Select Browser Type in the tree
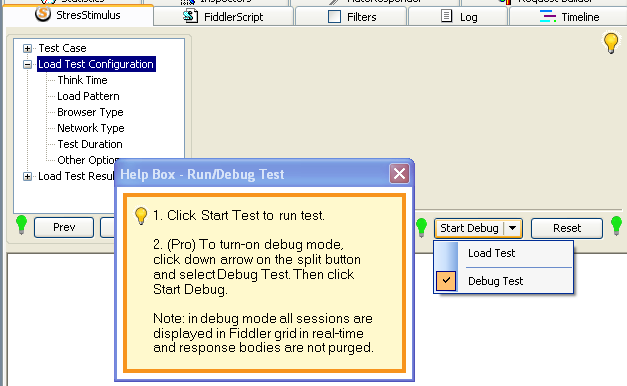Image resolution: width=627 pixels, height=386 pixels. [x=90, y=112]
